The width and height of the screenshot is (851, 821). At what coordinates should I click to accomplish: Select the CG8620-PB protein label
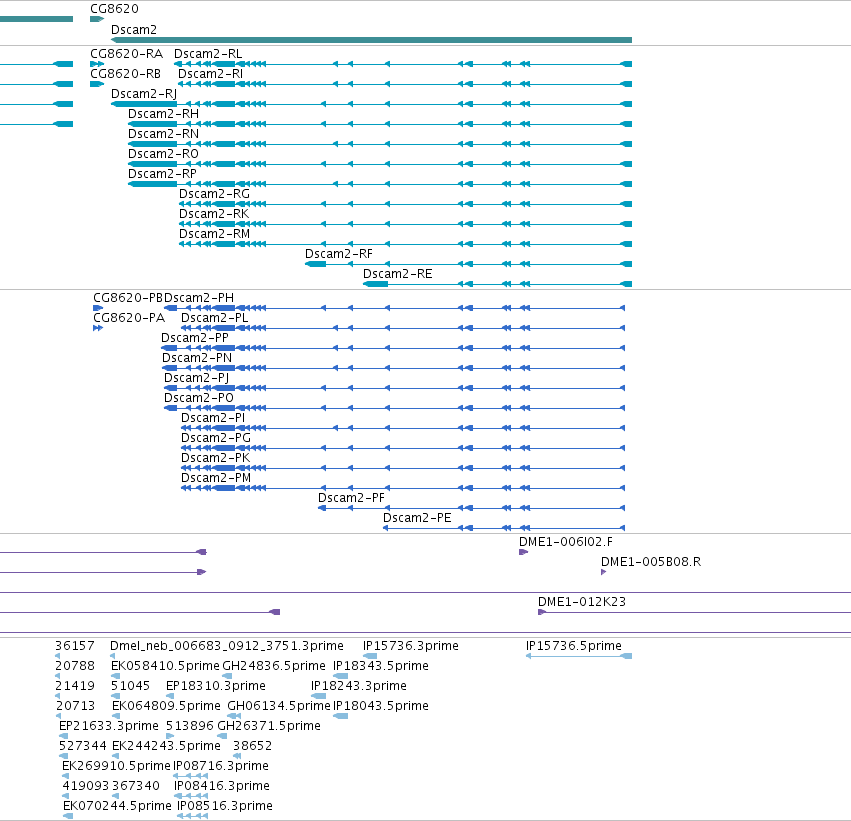coord(128,298)
